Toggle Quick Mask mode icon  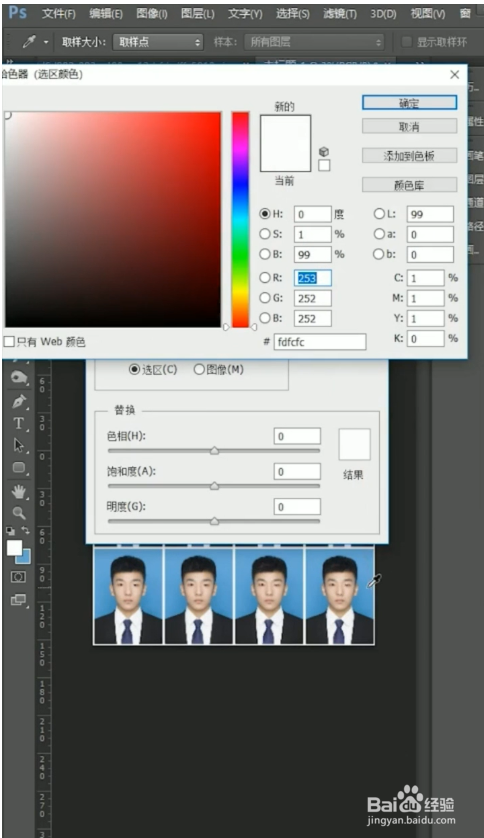(x=18, y=577)
